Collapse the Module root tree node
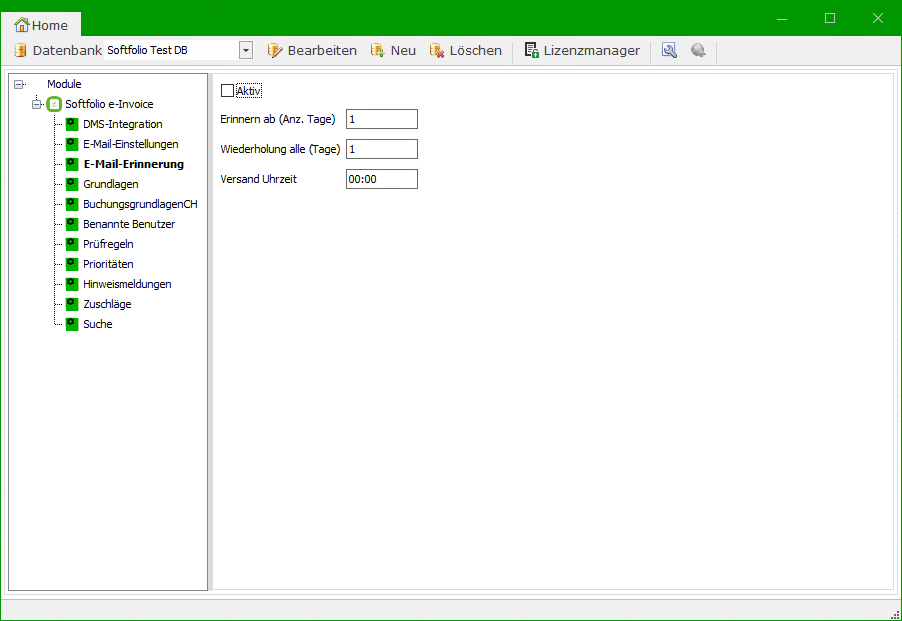This screenshot has width=902, height=621. (18, 84)
